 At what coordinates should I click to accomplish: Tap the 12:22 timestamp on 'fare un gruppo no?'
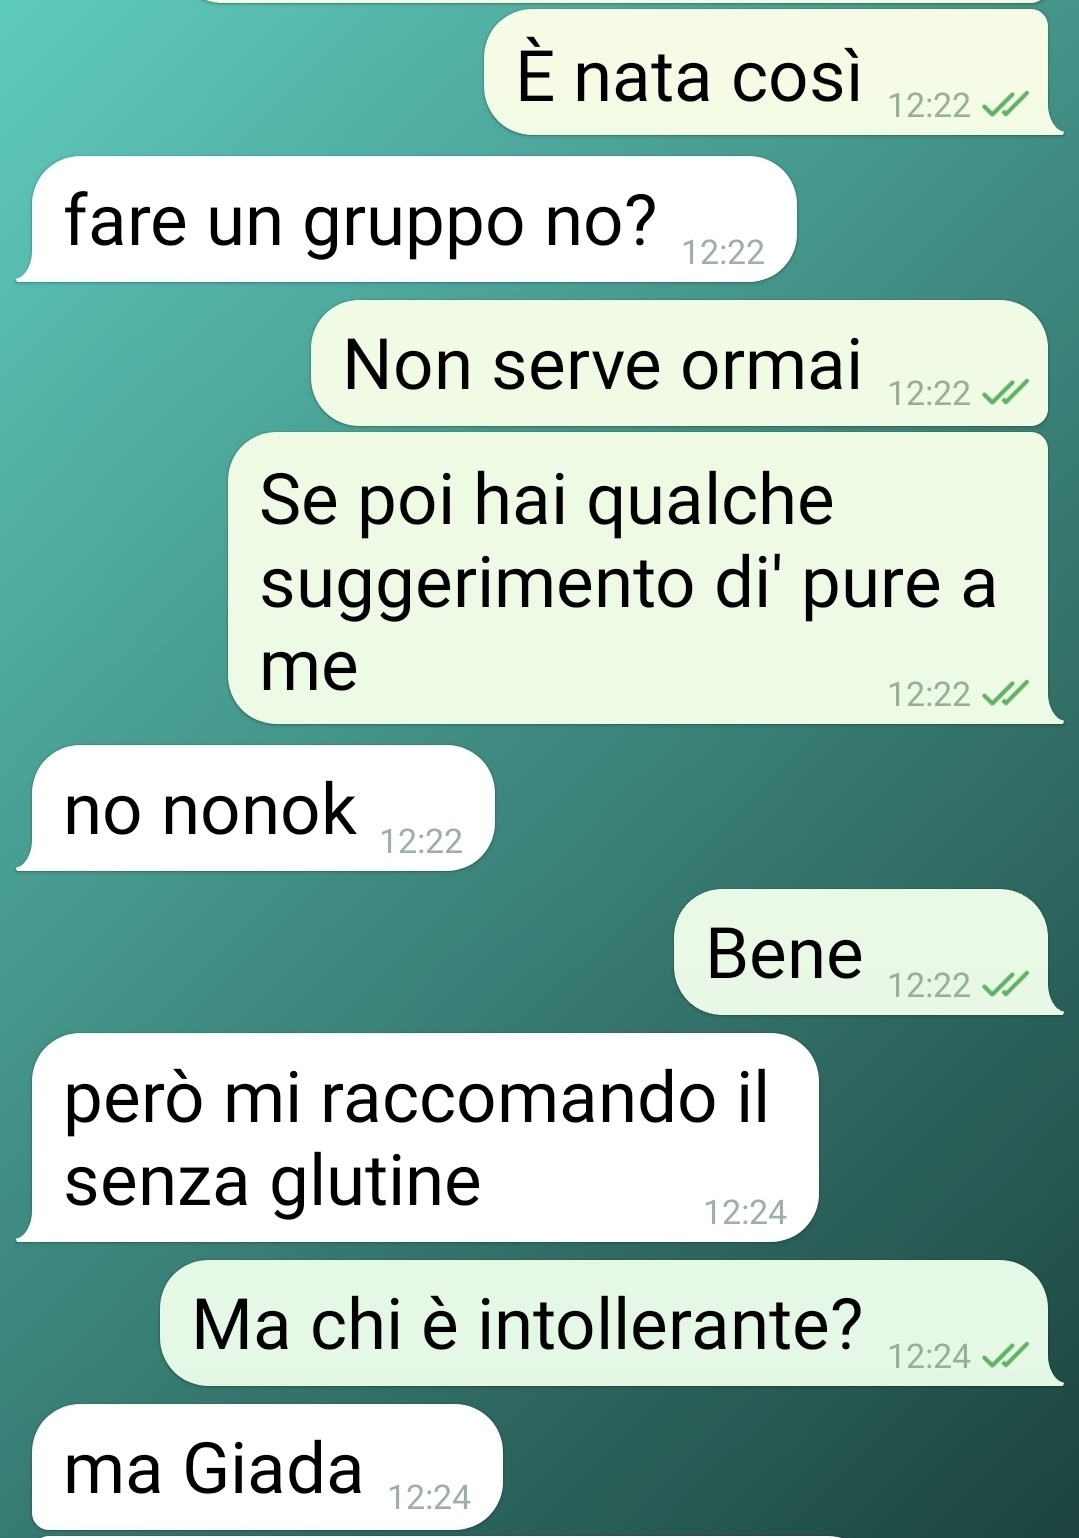[x=723, y=252]
